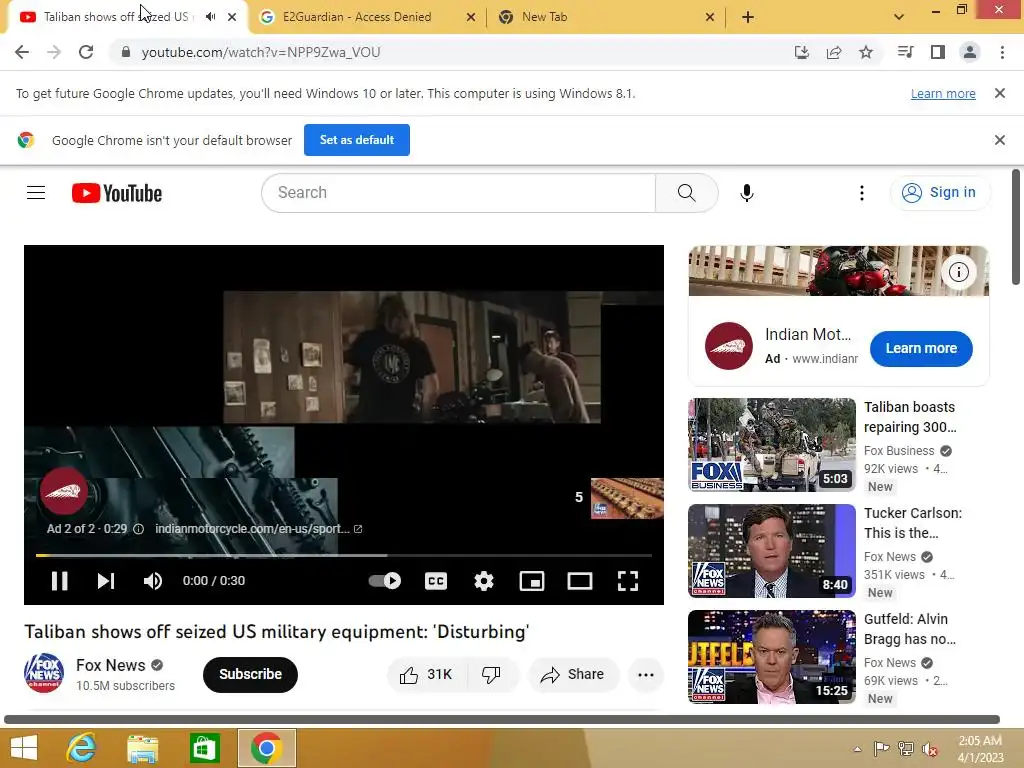Switch to the New Tab tab
The width and height of the screenshot is (1024, 768).
(x=544, y=17)
